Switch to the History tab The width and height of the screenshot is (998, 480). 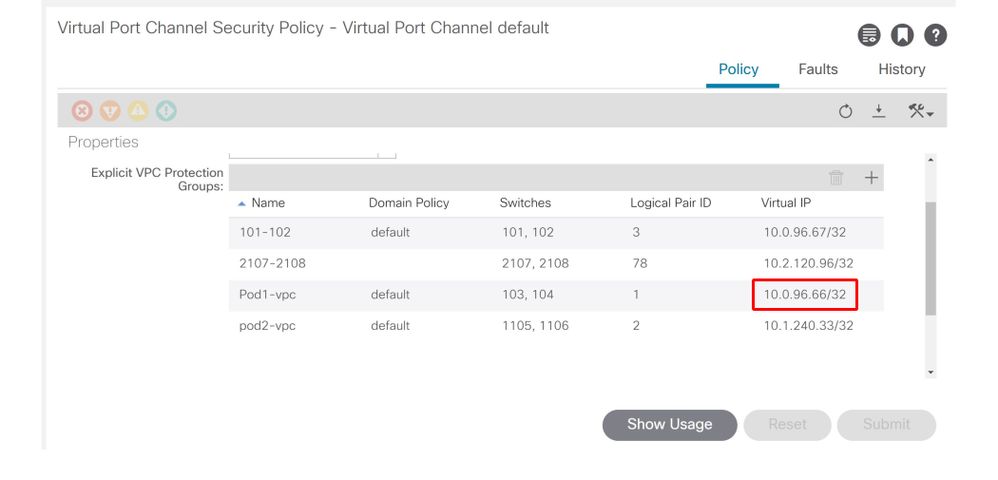pos(901,69)
